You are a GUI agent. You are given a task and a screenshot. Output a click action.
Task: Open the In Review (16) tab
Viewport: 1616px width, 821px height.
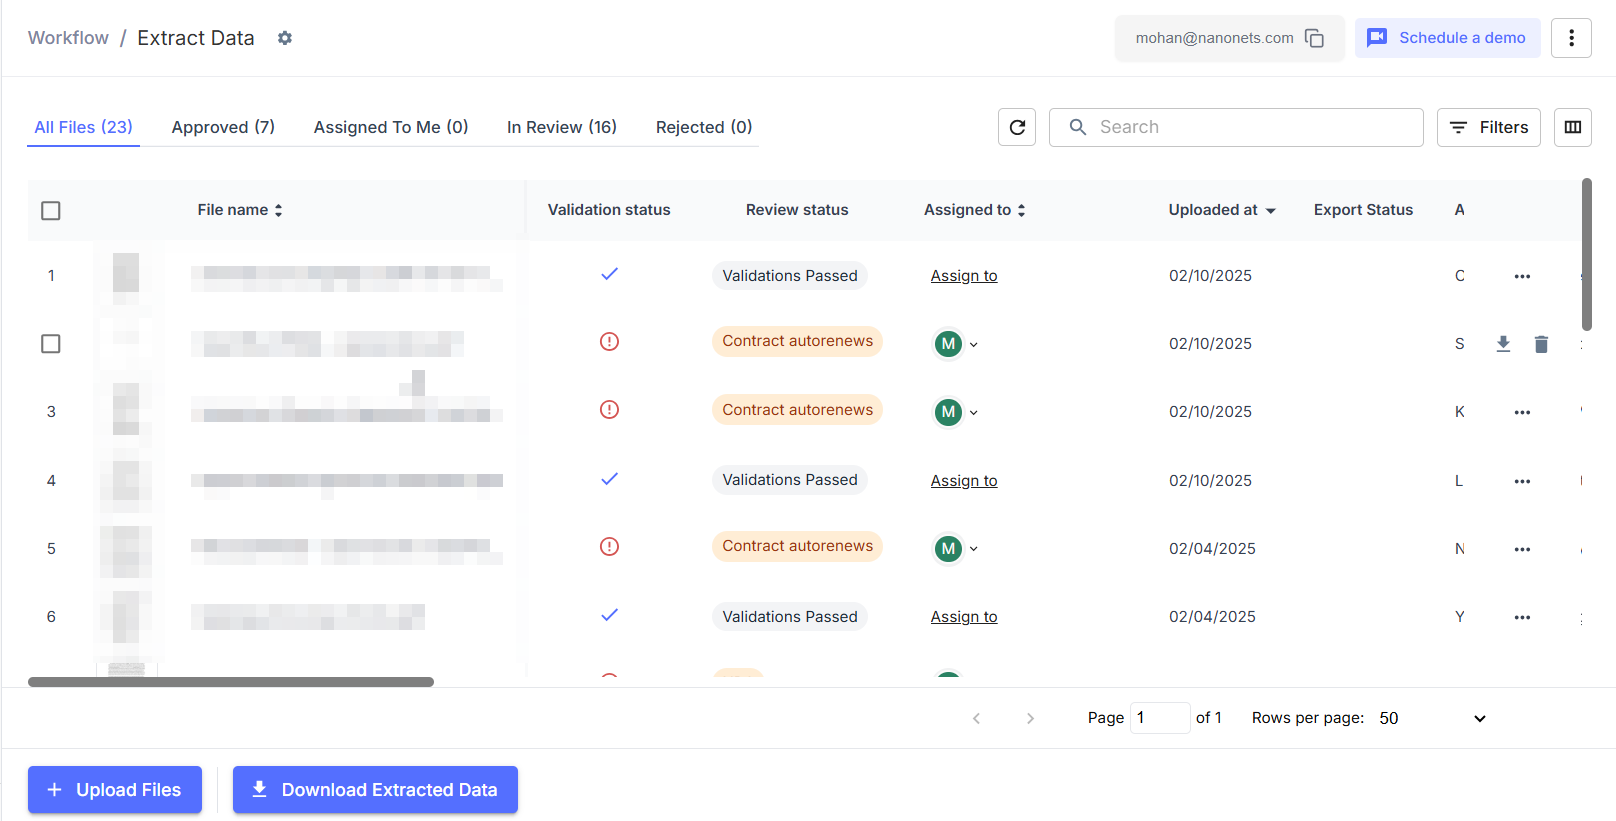tap(561, 127)
